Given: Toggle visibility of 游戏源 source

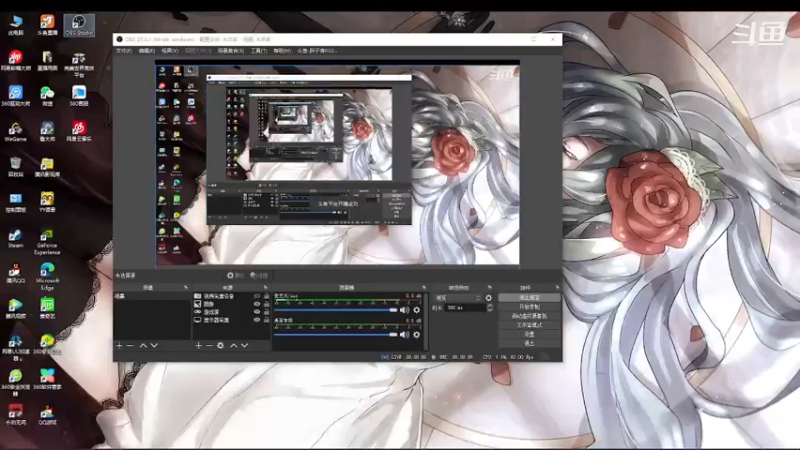Looking at the screenshot, I should tap(257, 312).
